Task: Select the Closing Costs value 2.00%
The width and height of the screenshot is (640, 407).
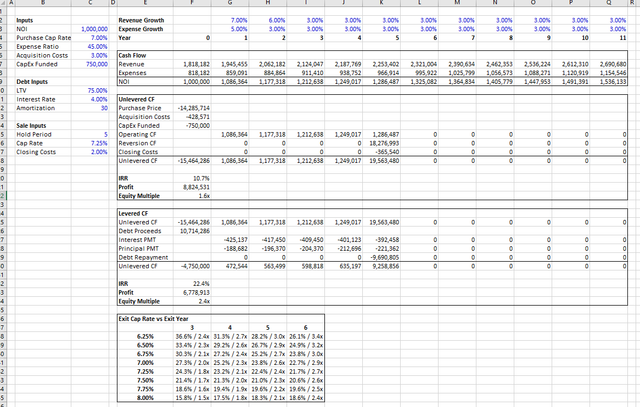Action: 99,152
